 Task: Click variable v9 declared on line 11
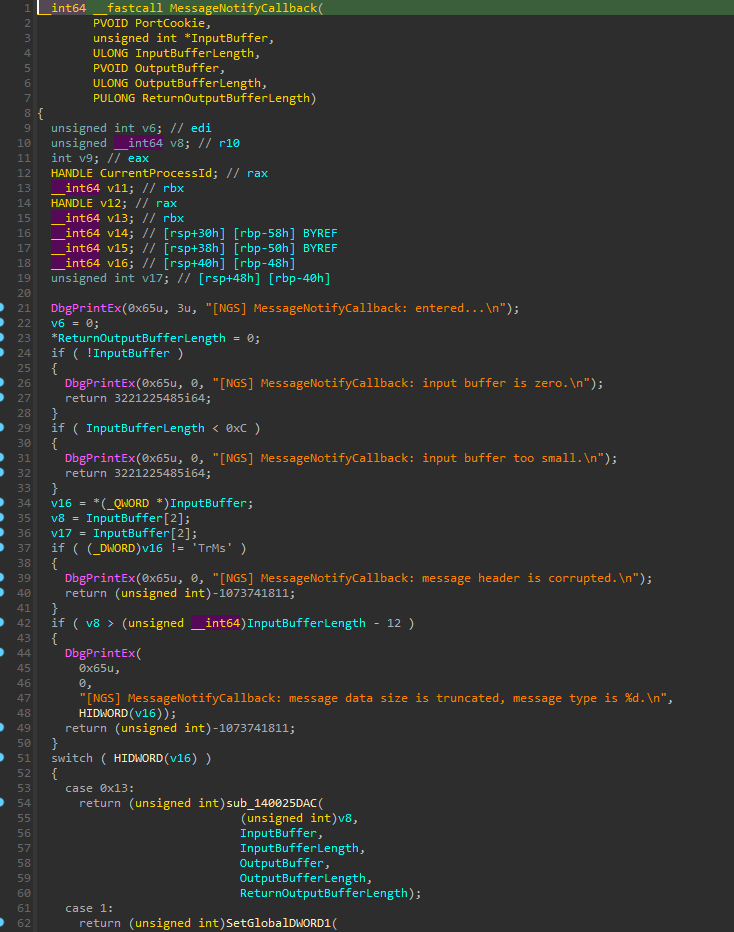pos(86,158)
